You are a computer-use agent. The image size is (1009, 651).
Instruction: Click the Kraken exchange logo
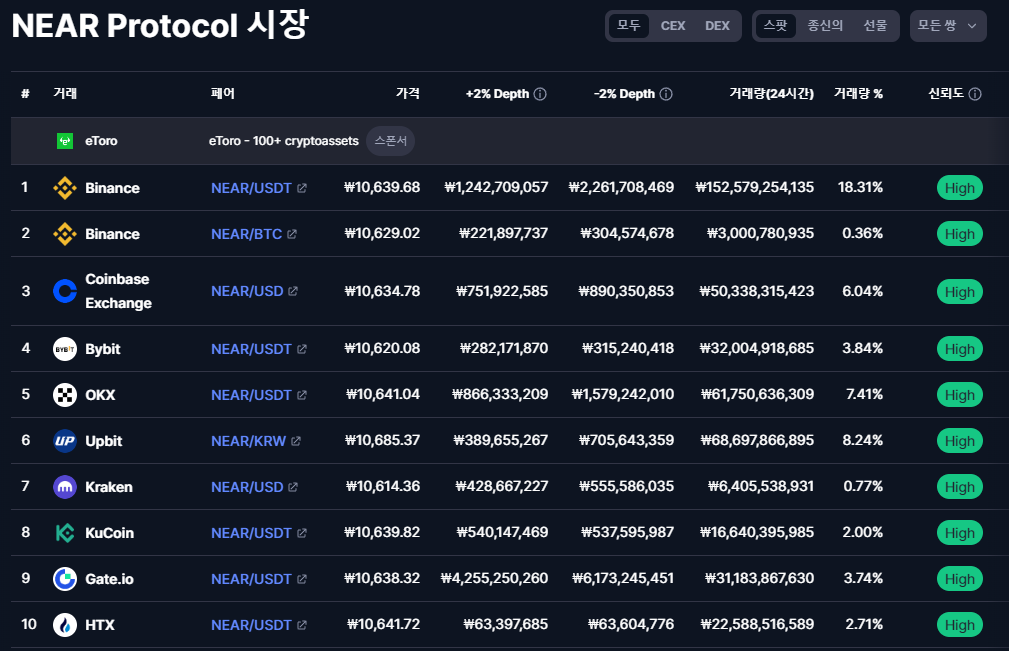click(65, 487)
